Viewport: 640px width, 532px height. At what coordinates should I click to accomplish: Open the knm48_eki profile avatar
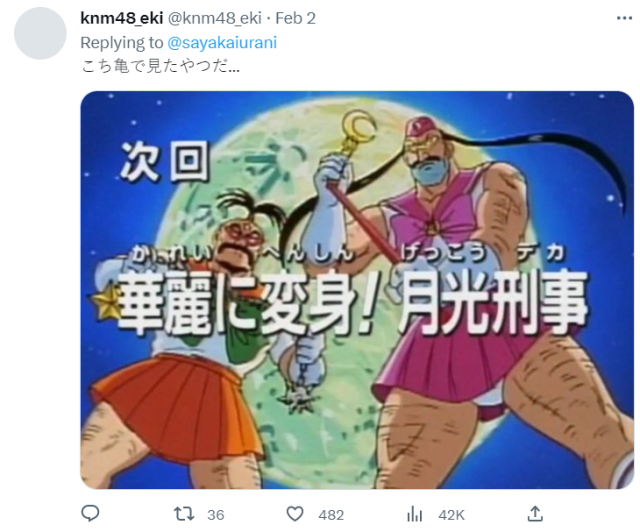click(x=40, y=33)
